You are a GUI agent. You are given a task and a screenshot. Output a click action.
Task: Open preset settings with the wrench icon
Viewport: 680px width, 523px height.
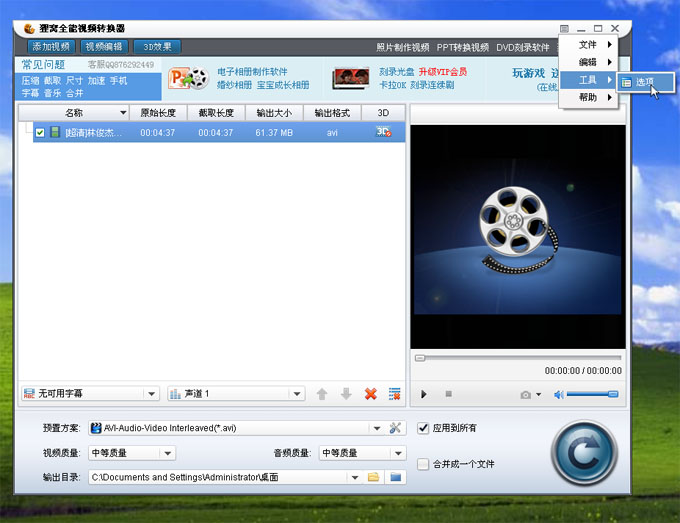pos(395,428)
